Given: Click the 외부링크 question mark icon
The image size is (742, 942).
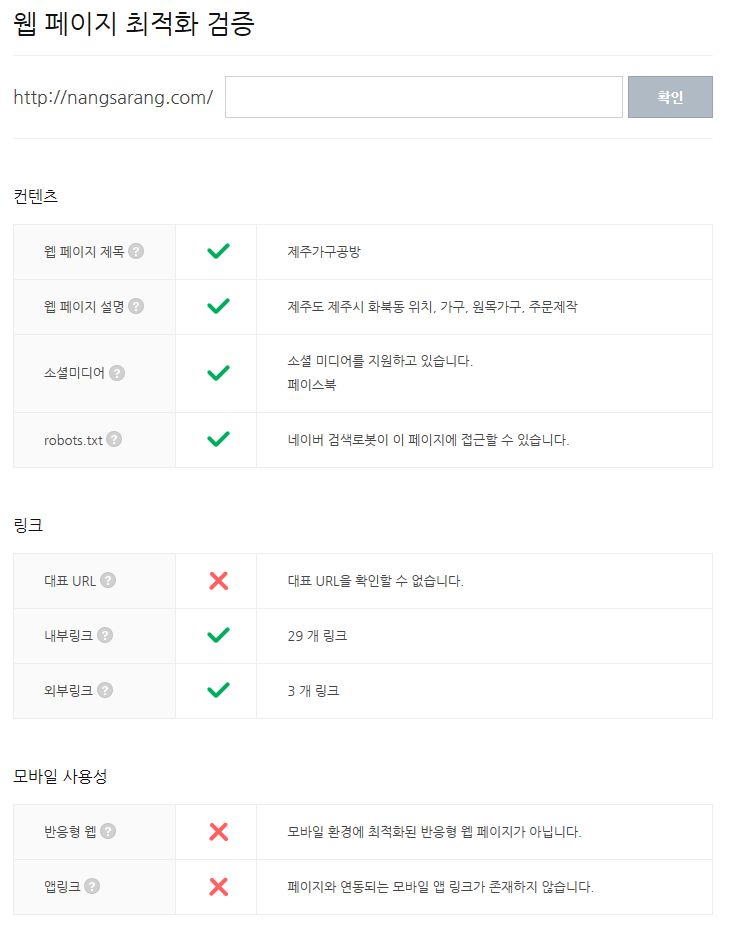Looking at the screenshot, I should [x=105, y=690].
